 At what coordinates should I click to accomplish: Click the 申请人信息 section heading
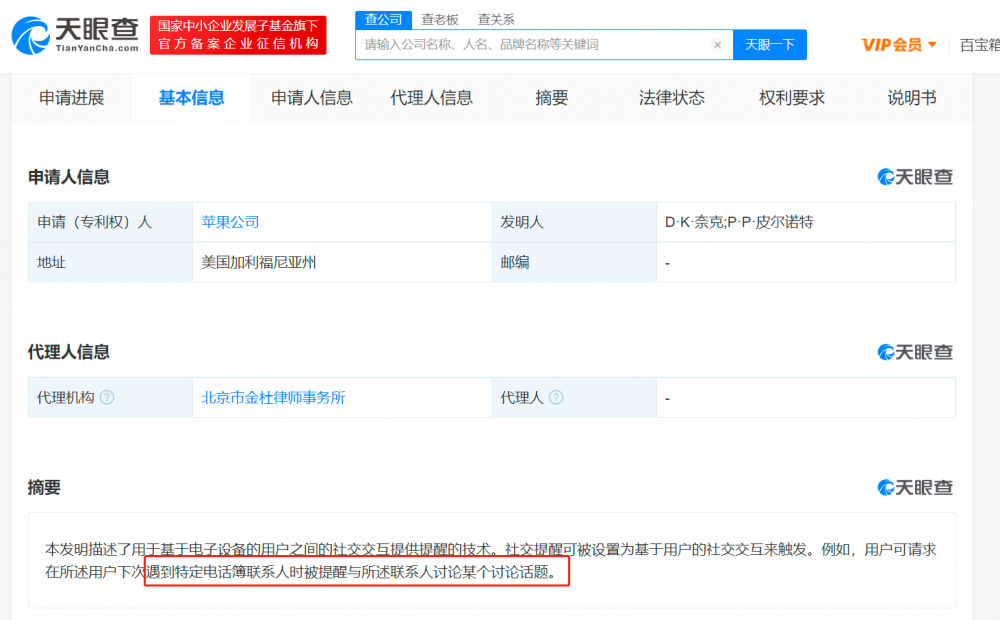coord(69,177)
